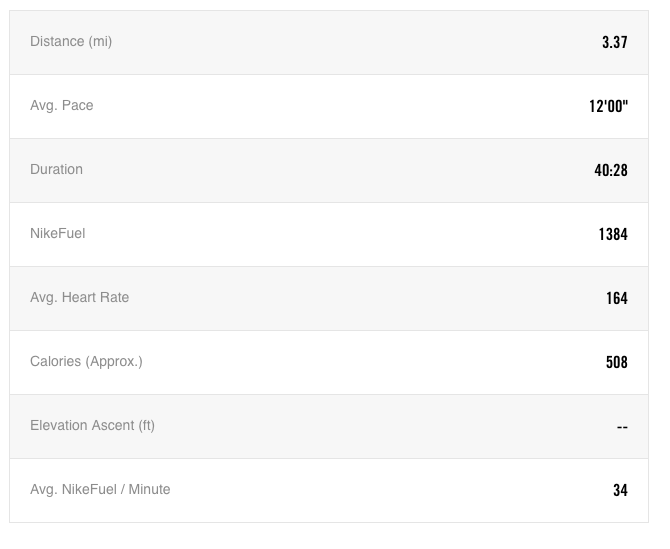The height and width of the screenshot is (549, 670).
Task: Select the 40:28 duration value
Action: point(611,170)
